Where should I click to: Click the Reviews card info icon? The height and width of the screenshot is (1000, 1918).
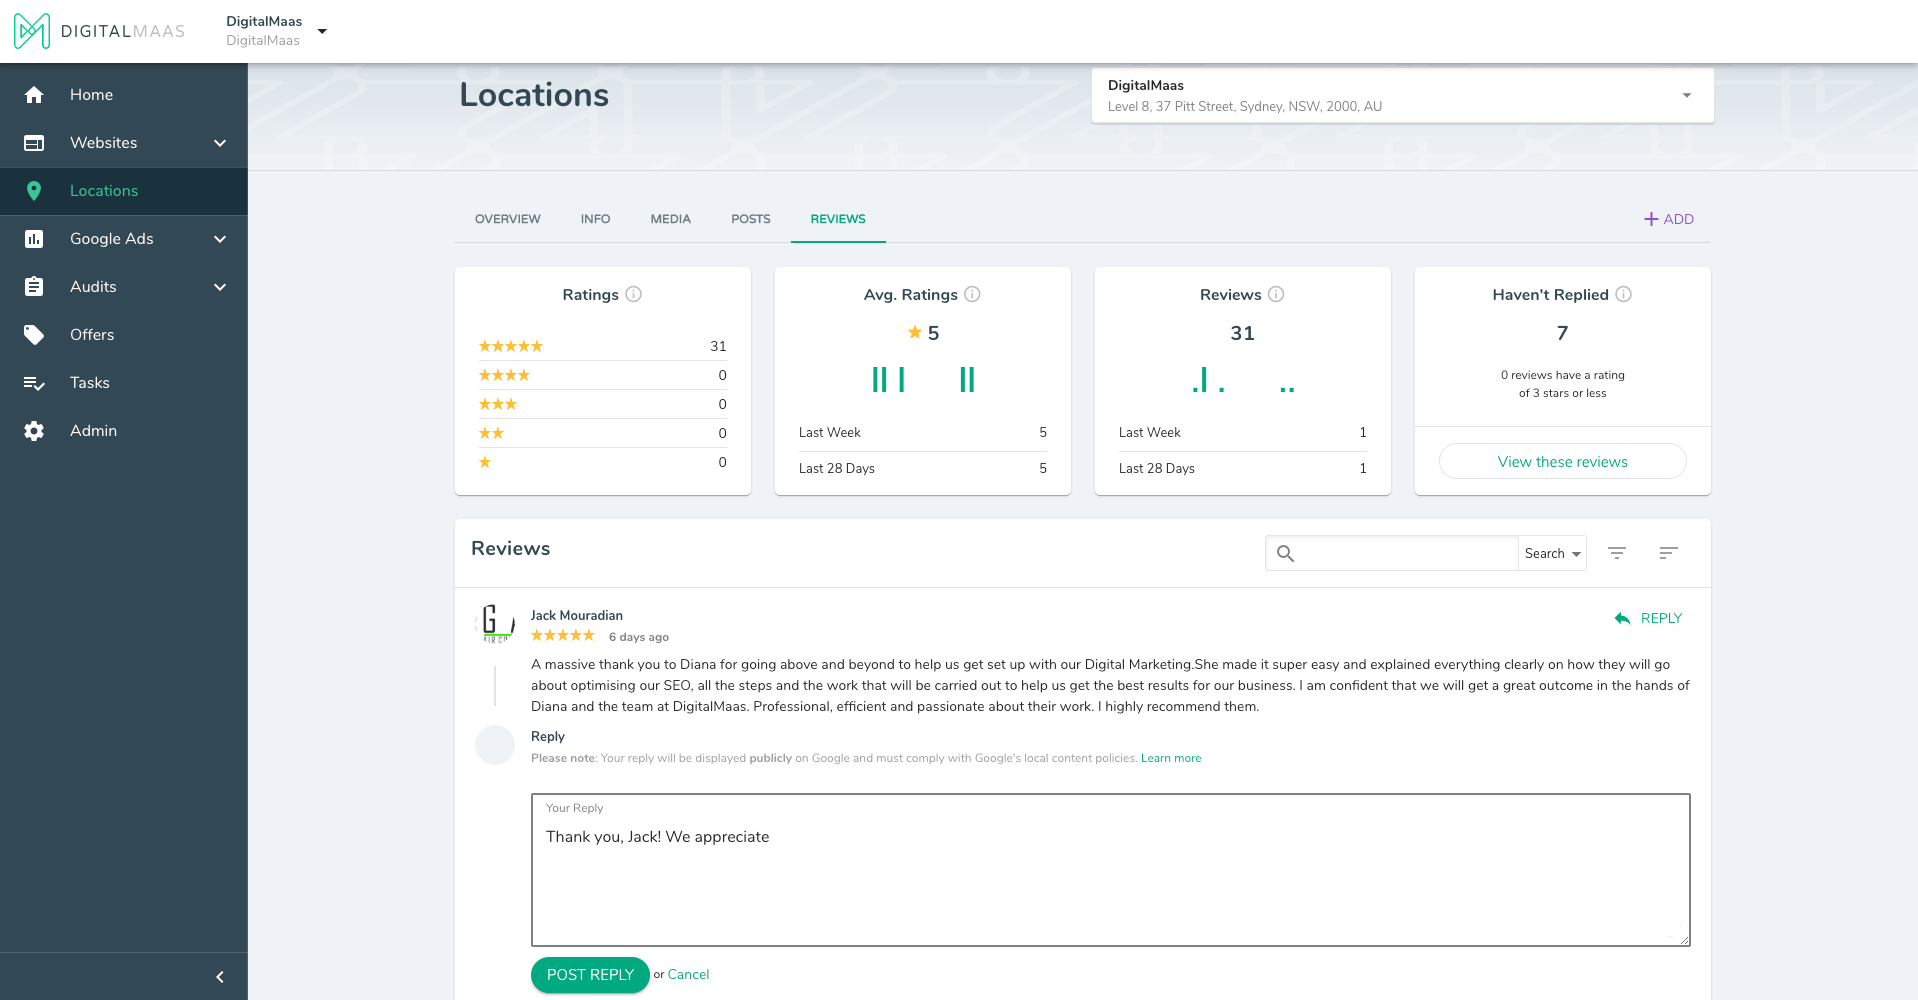coord(1276,294)
